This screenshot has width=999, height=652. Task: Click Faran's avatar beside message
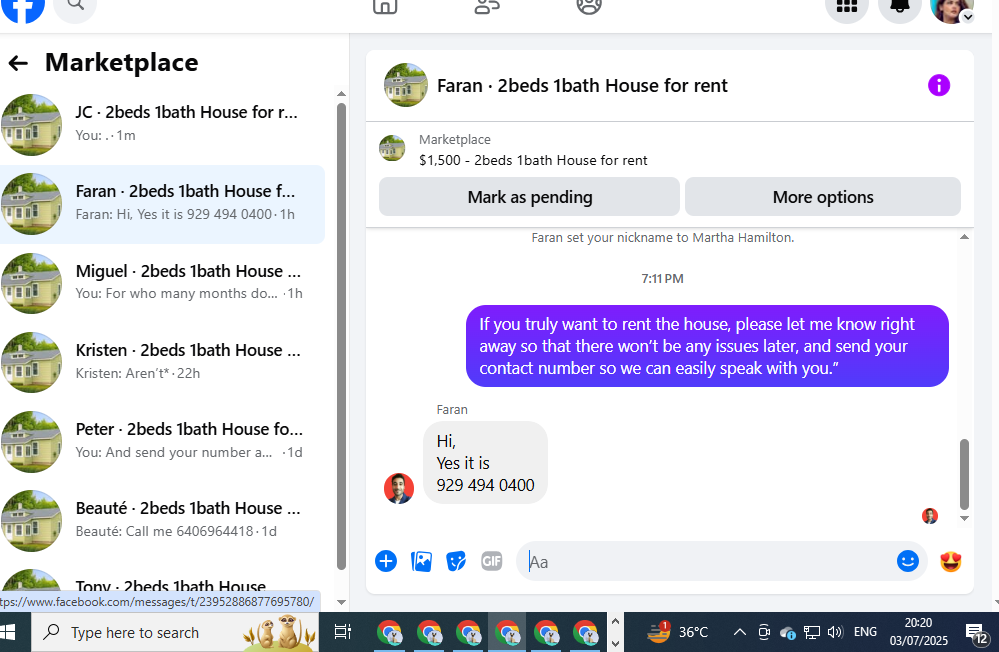[x=399, y=488]
